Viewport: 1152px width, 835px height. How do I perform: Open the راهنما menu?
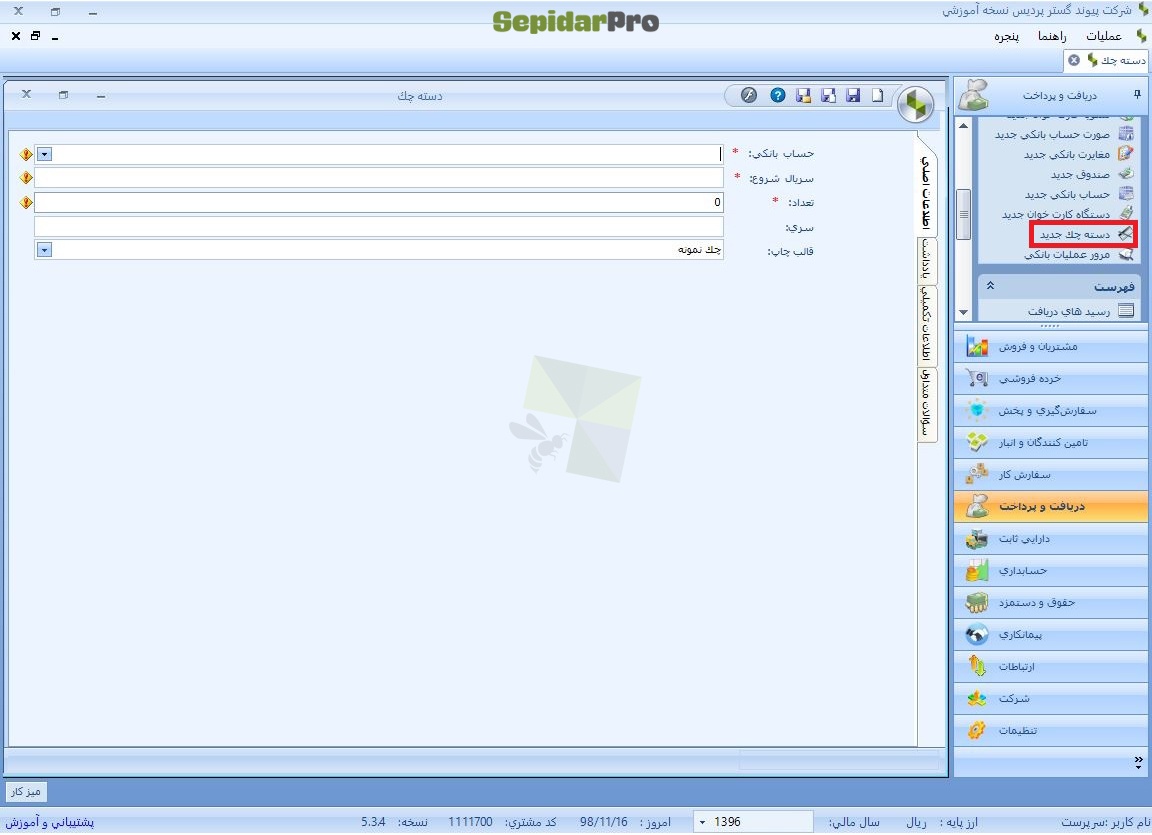(x=1052, y=36)
